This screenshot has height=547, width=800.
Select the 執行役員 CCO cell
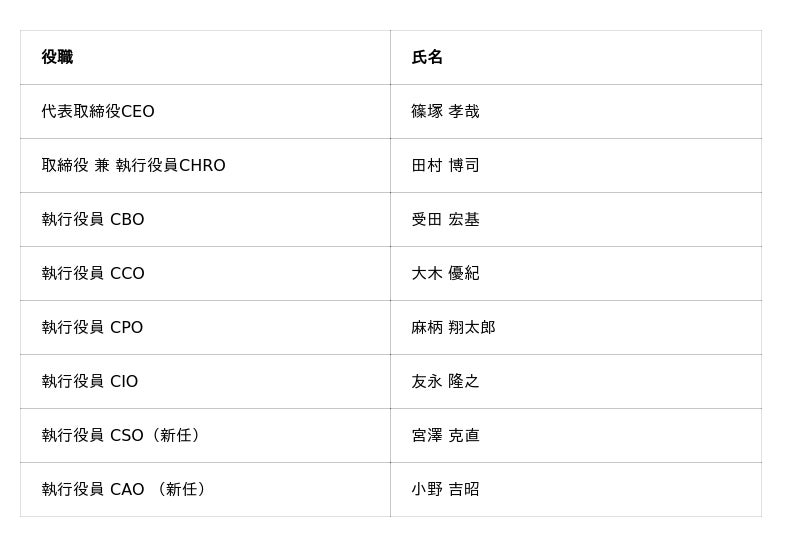tap(93, 274)
